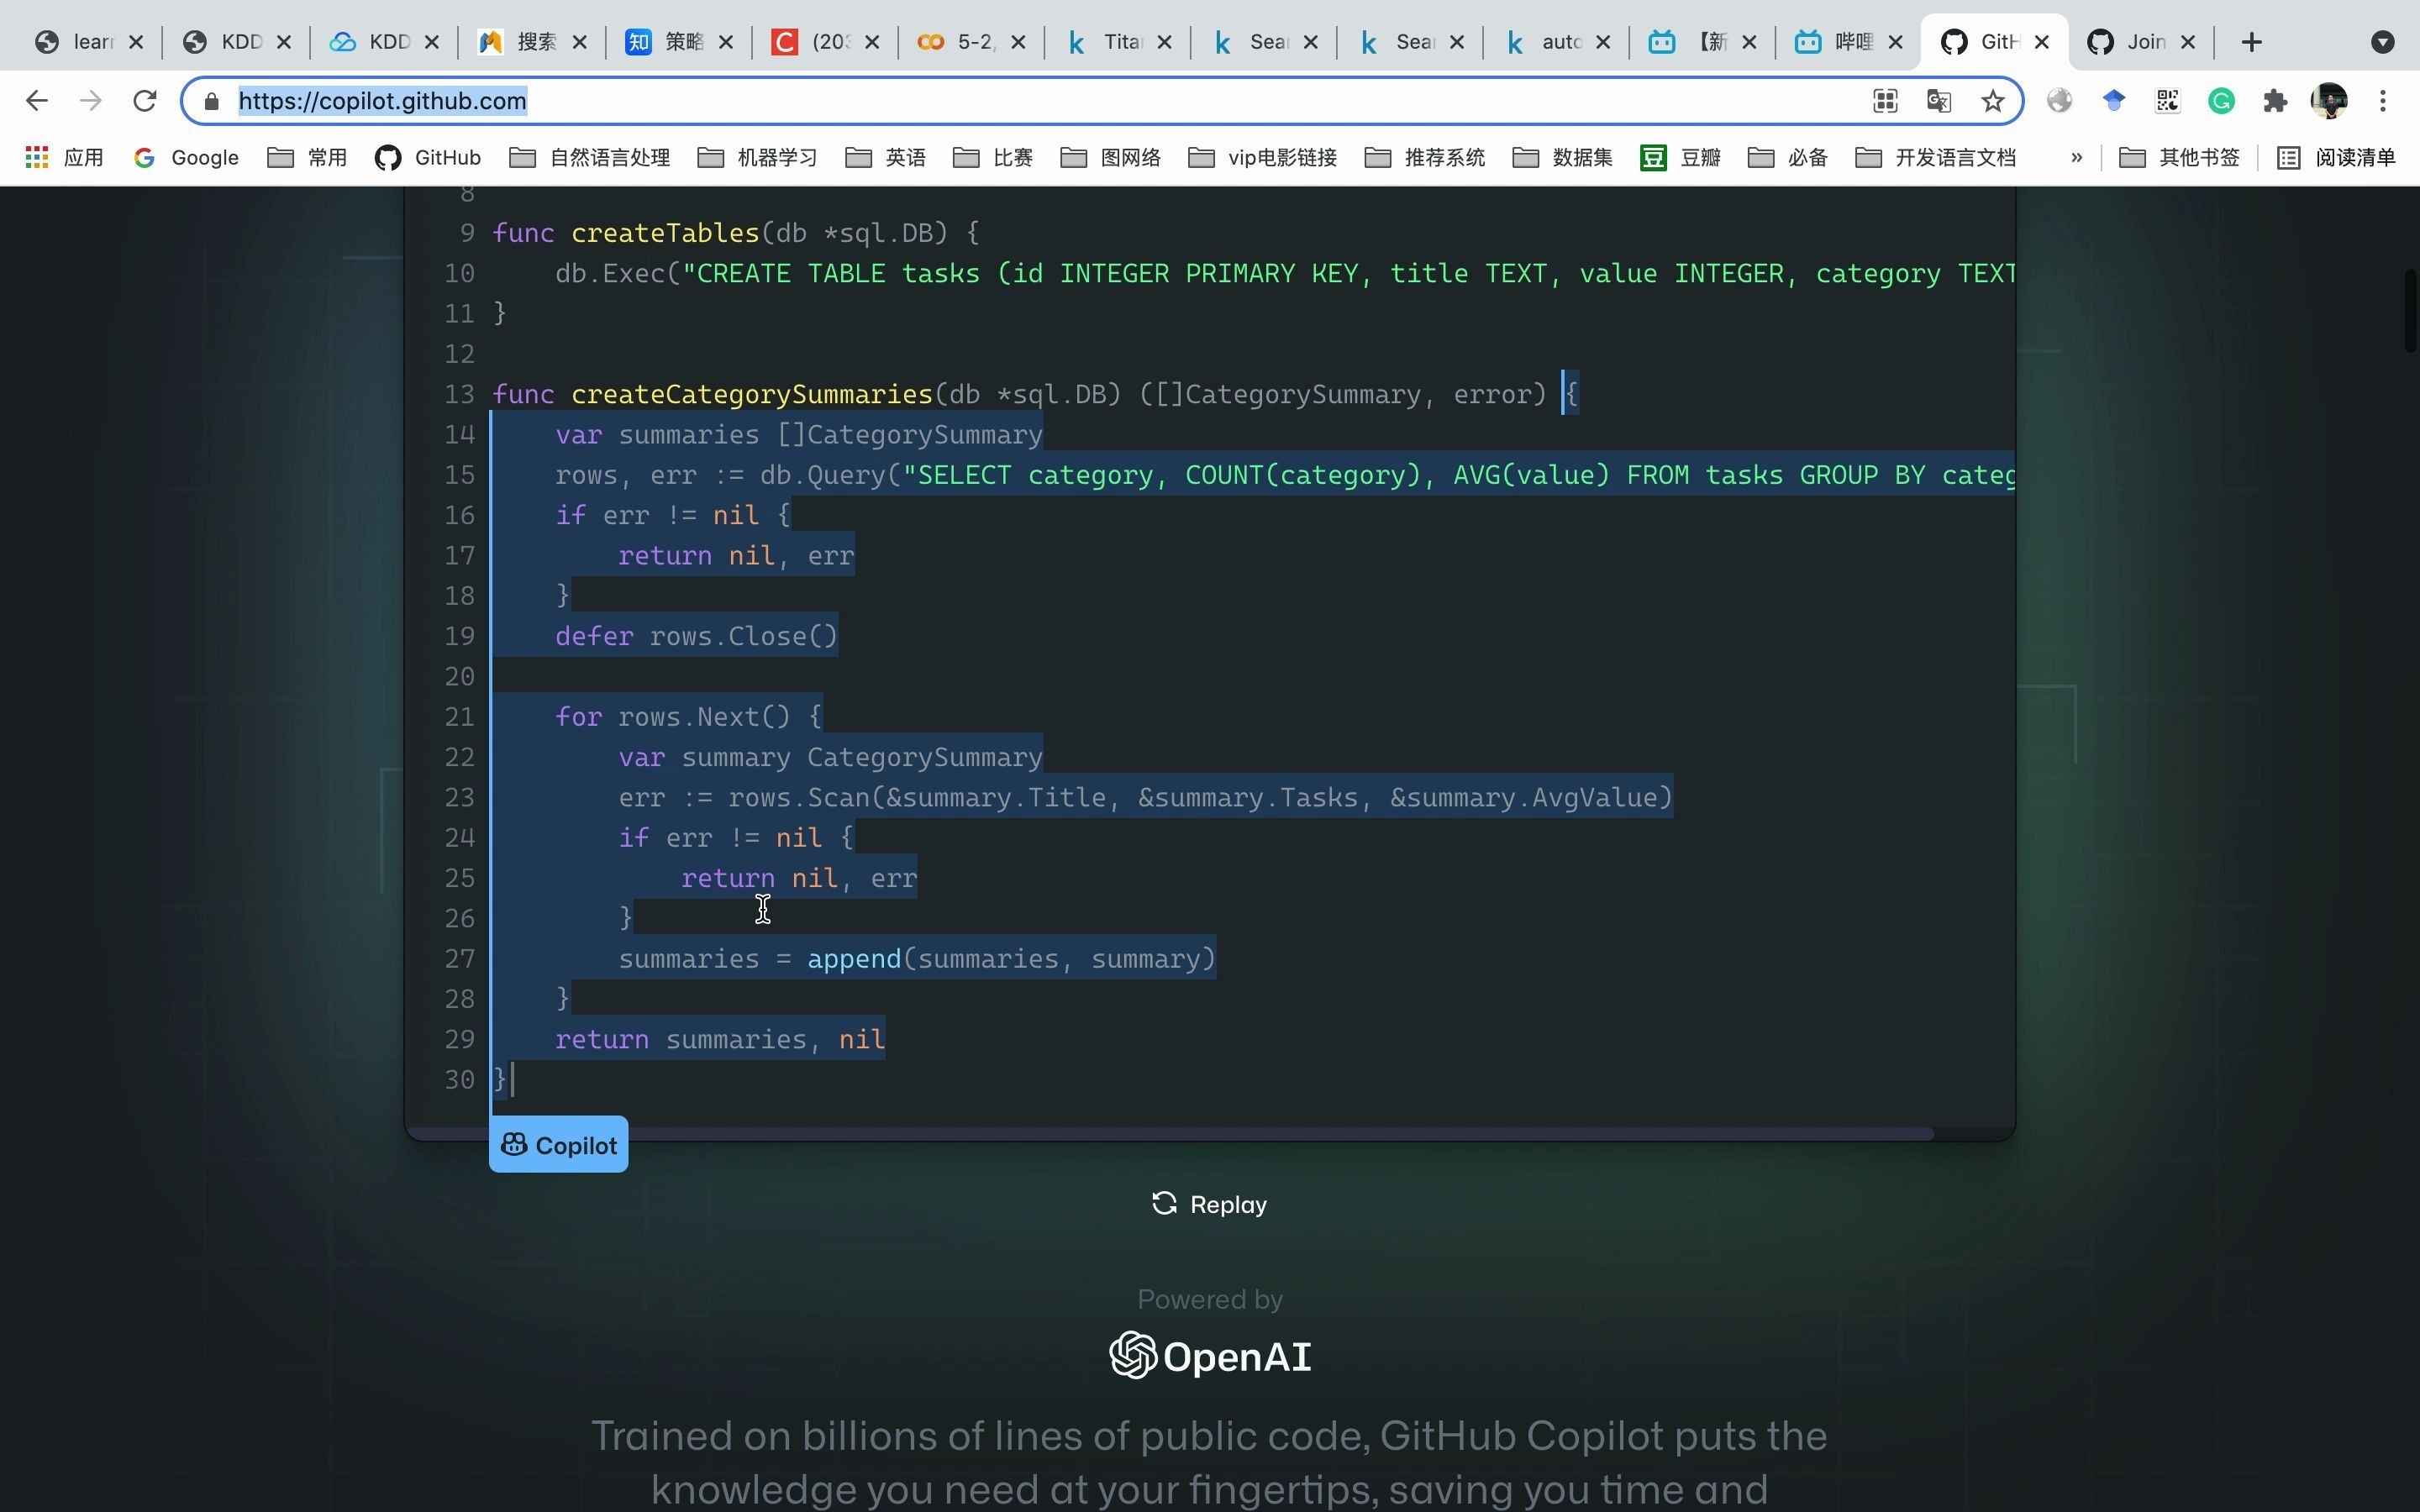Open the tab search dropdown

[x=2385, y=41]
